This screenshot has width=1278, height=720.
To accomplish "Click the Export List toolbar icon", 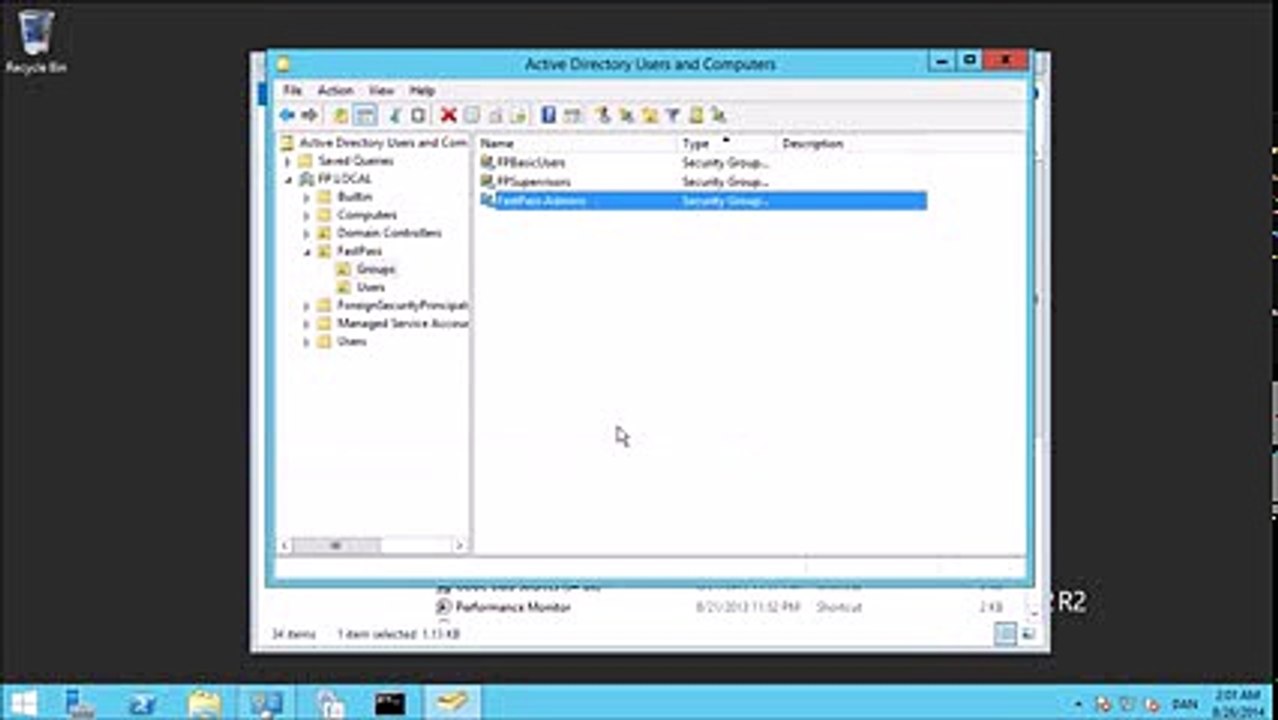I will (x=520, y=115).
